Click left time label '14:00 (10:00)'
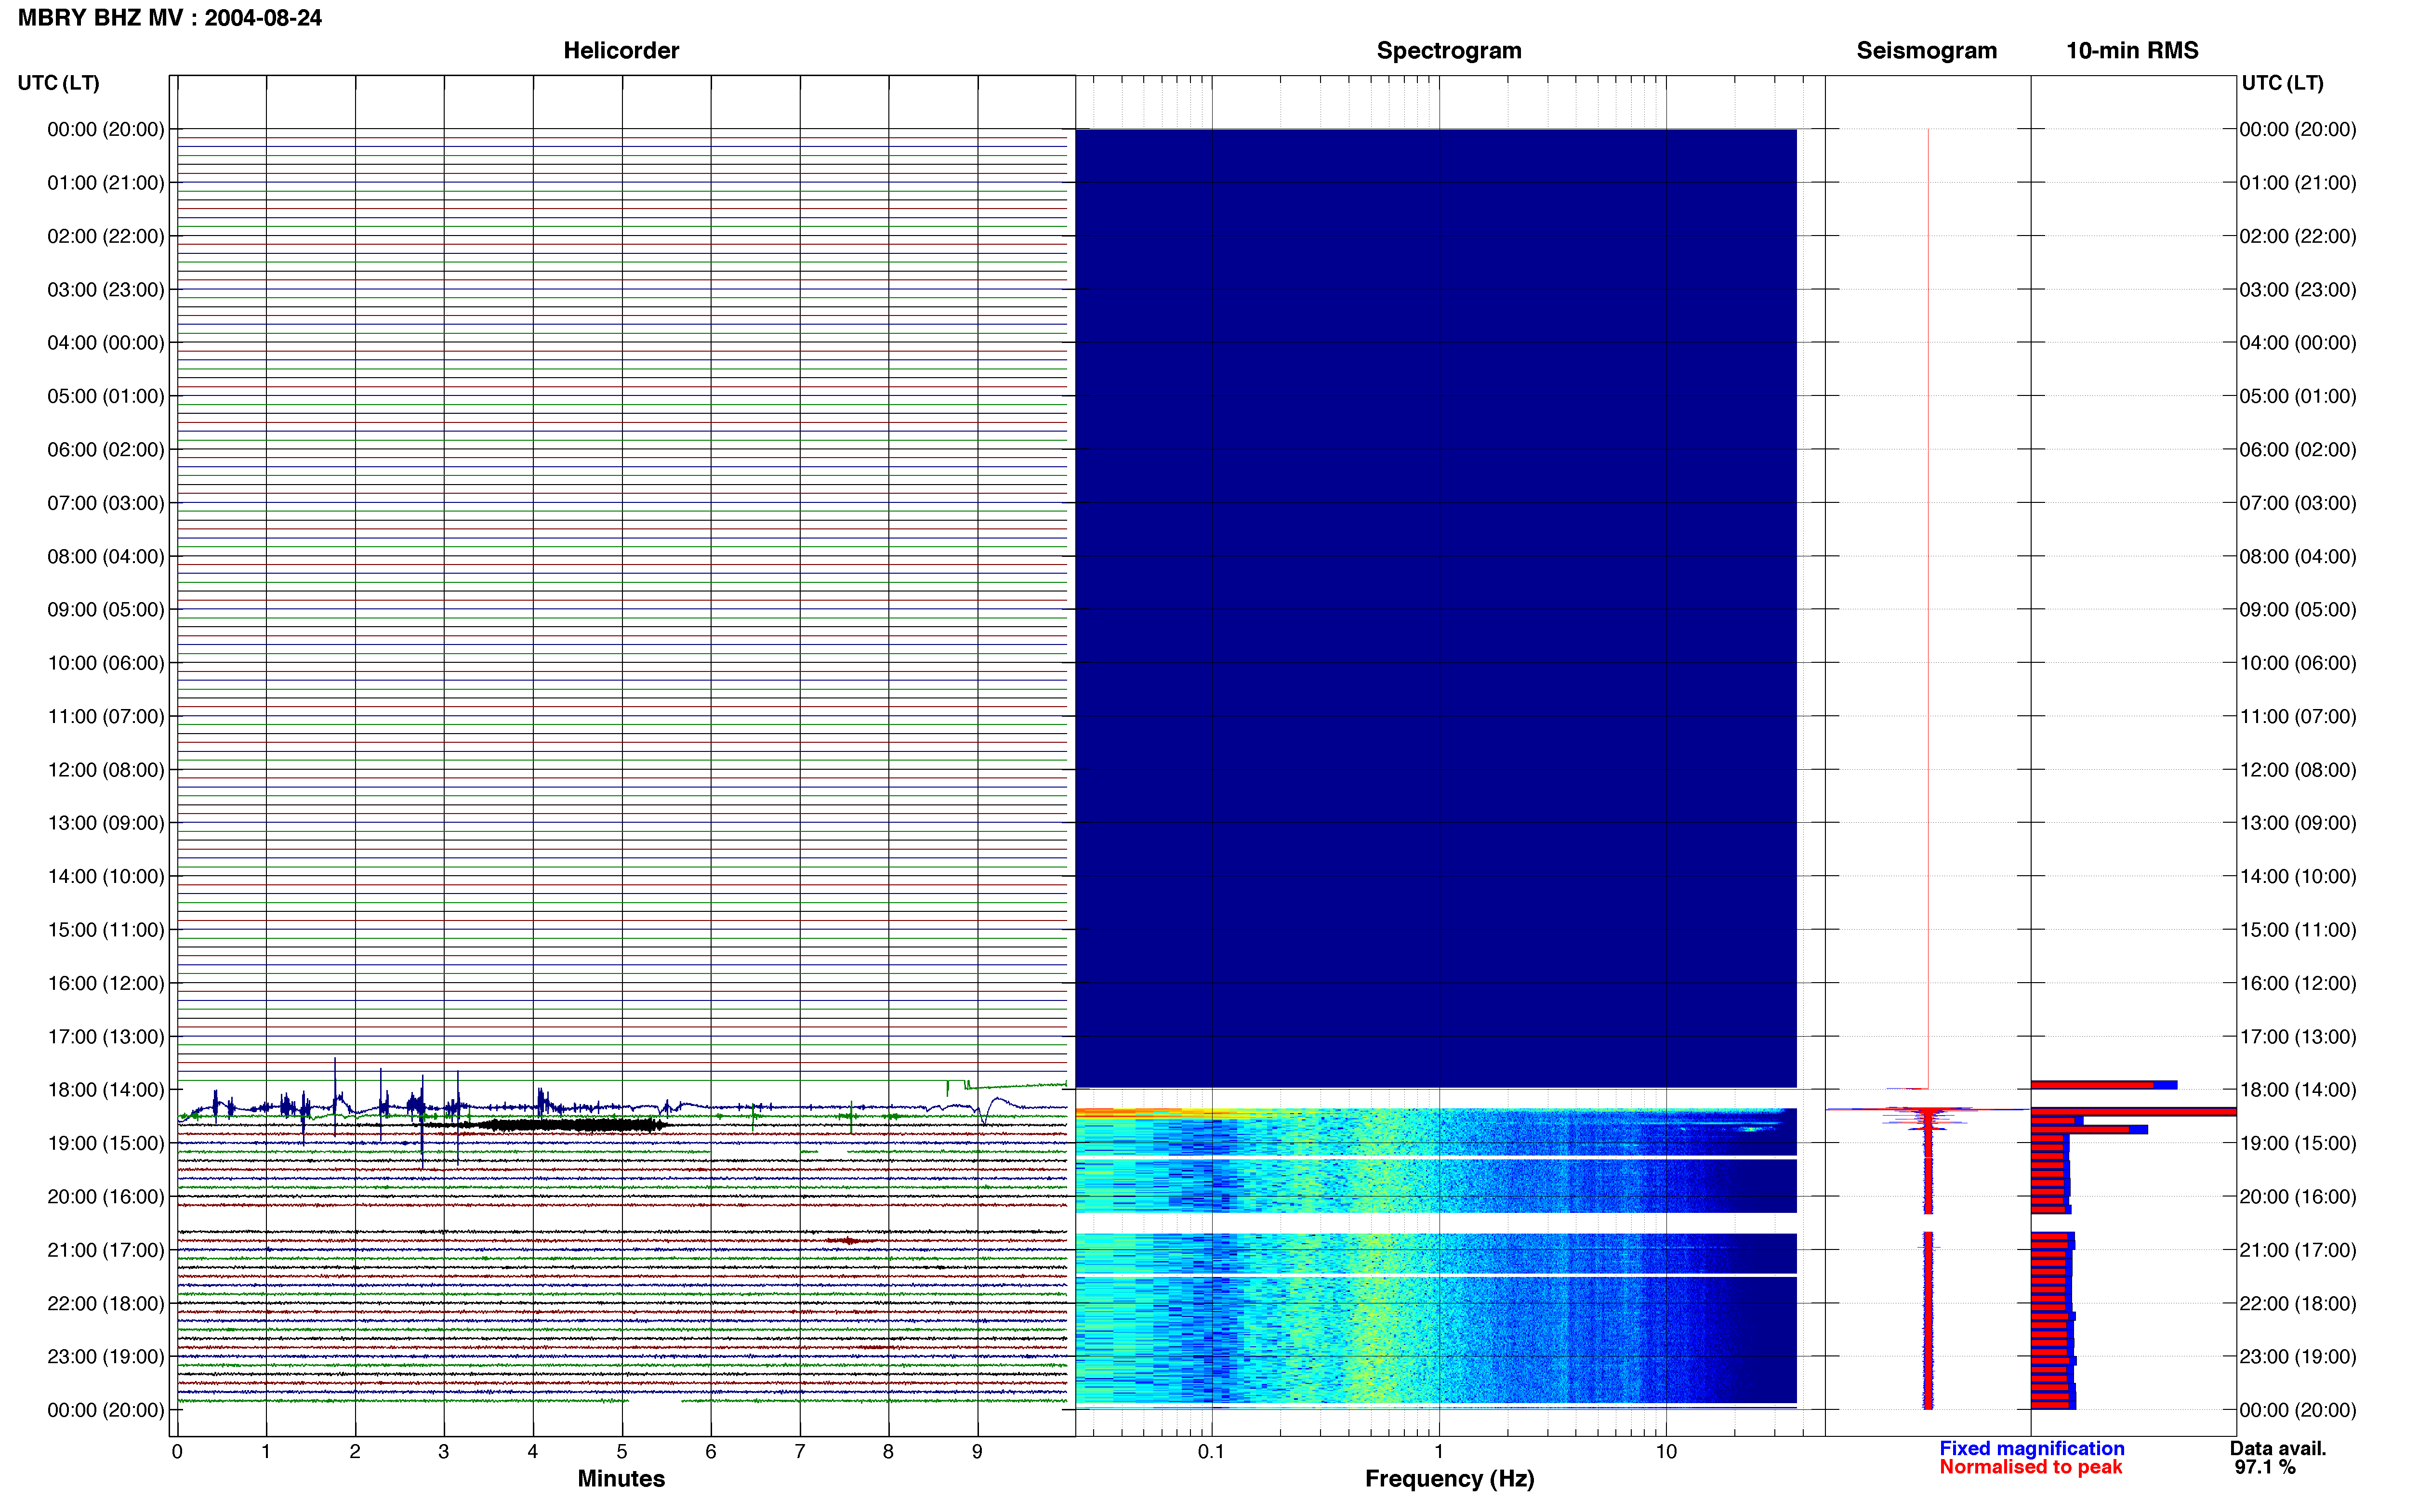Screen dimensions: 2418x1512 [106, 876]
